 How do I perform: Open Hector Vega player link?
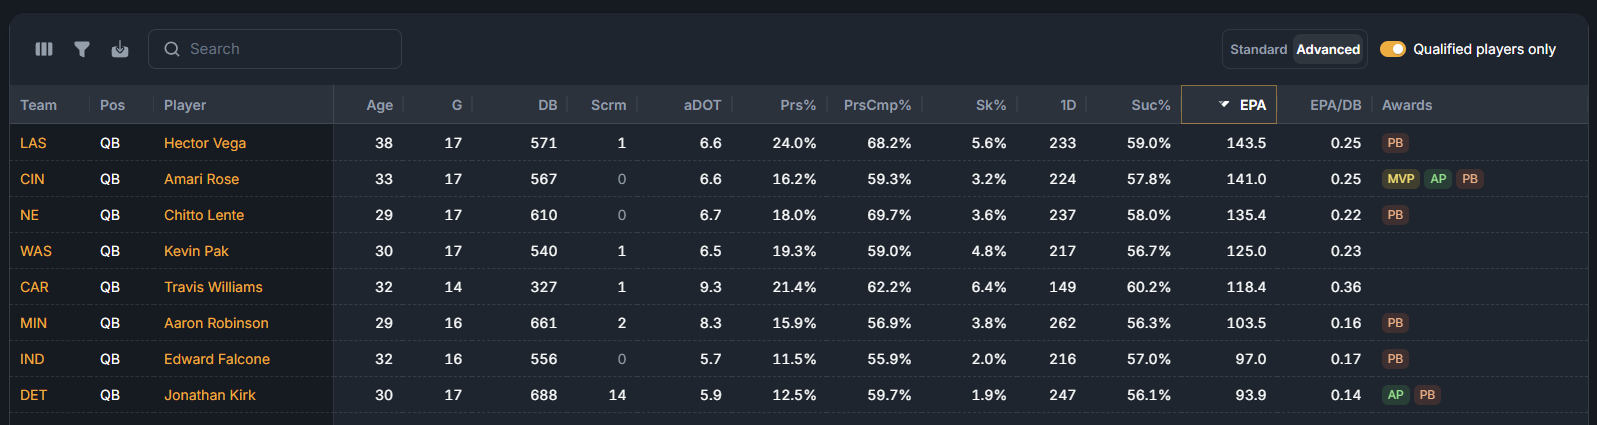pos(205,143)
